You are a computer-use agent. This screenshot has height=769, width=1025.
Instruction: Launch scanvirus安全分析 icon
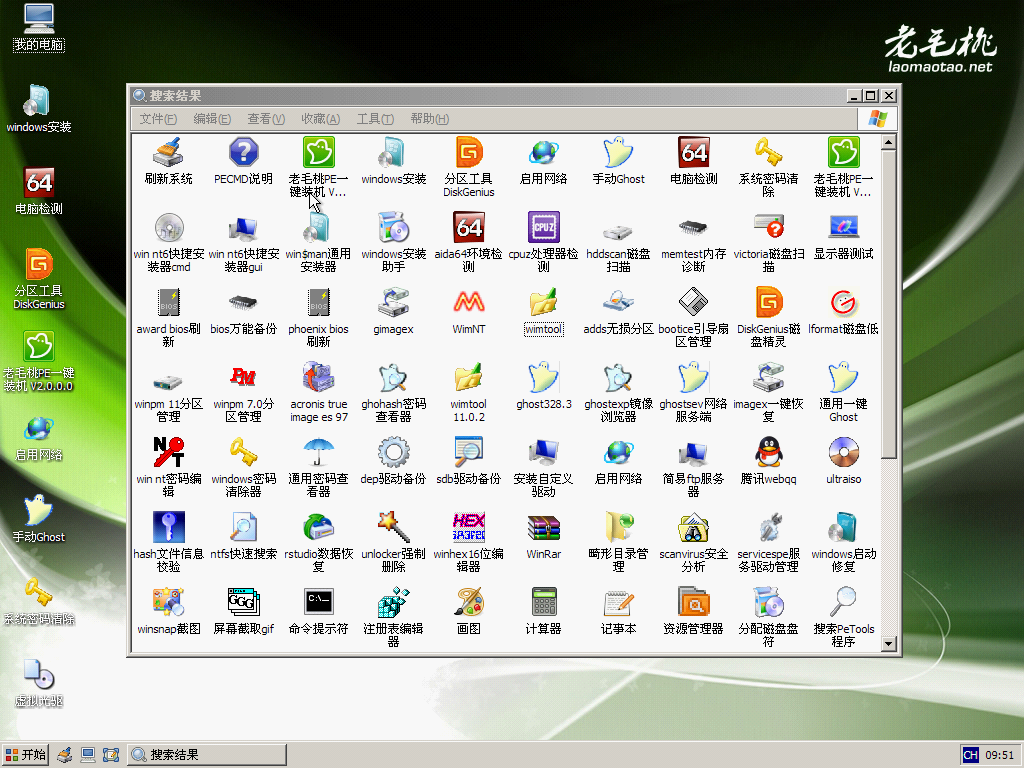(694, 527)
